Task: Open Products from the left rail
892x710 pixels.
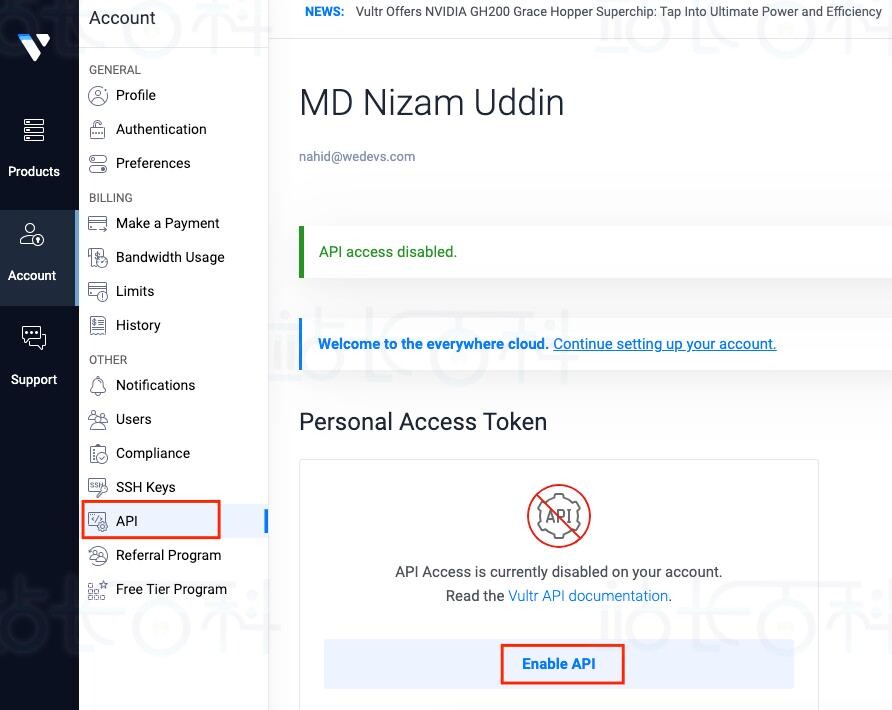Action: click(34, 146)
